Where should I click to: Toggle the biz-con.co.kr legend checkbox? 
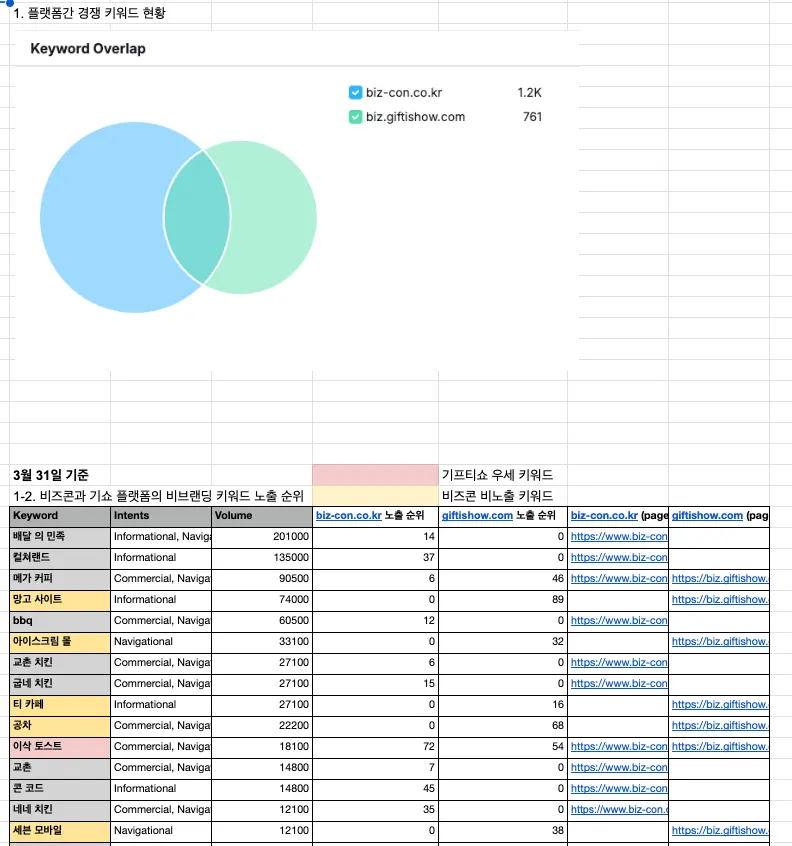coord(355,92)
